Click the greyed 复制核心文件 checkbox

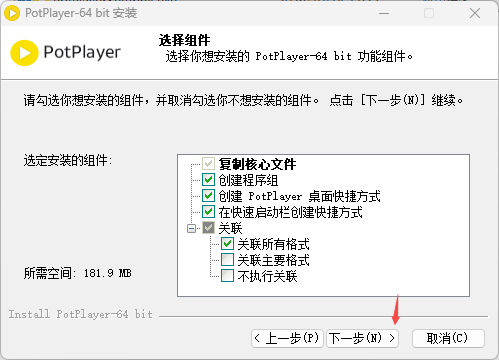pos(208,163)
